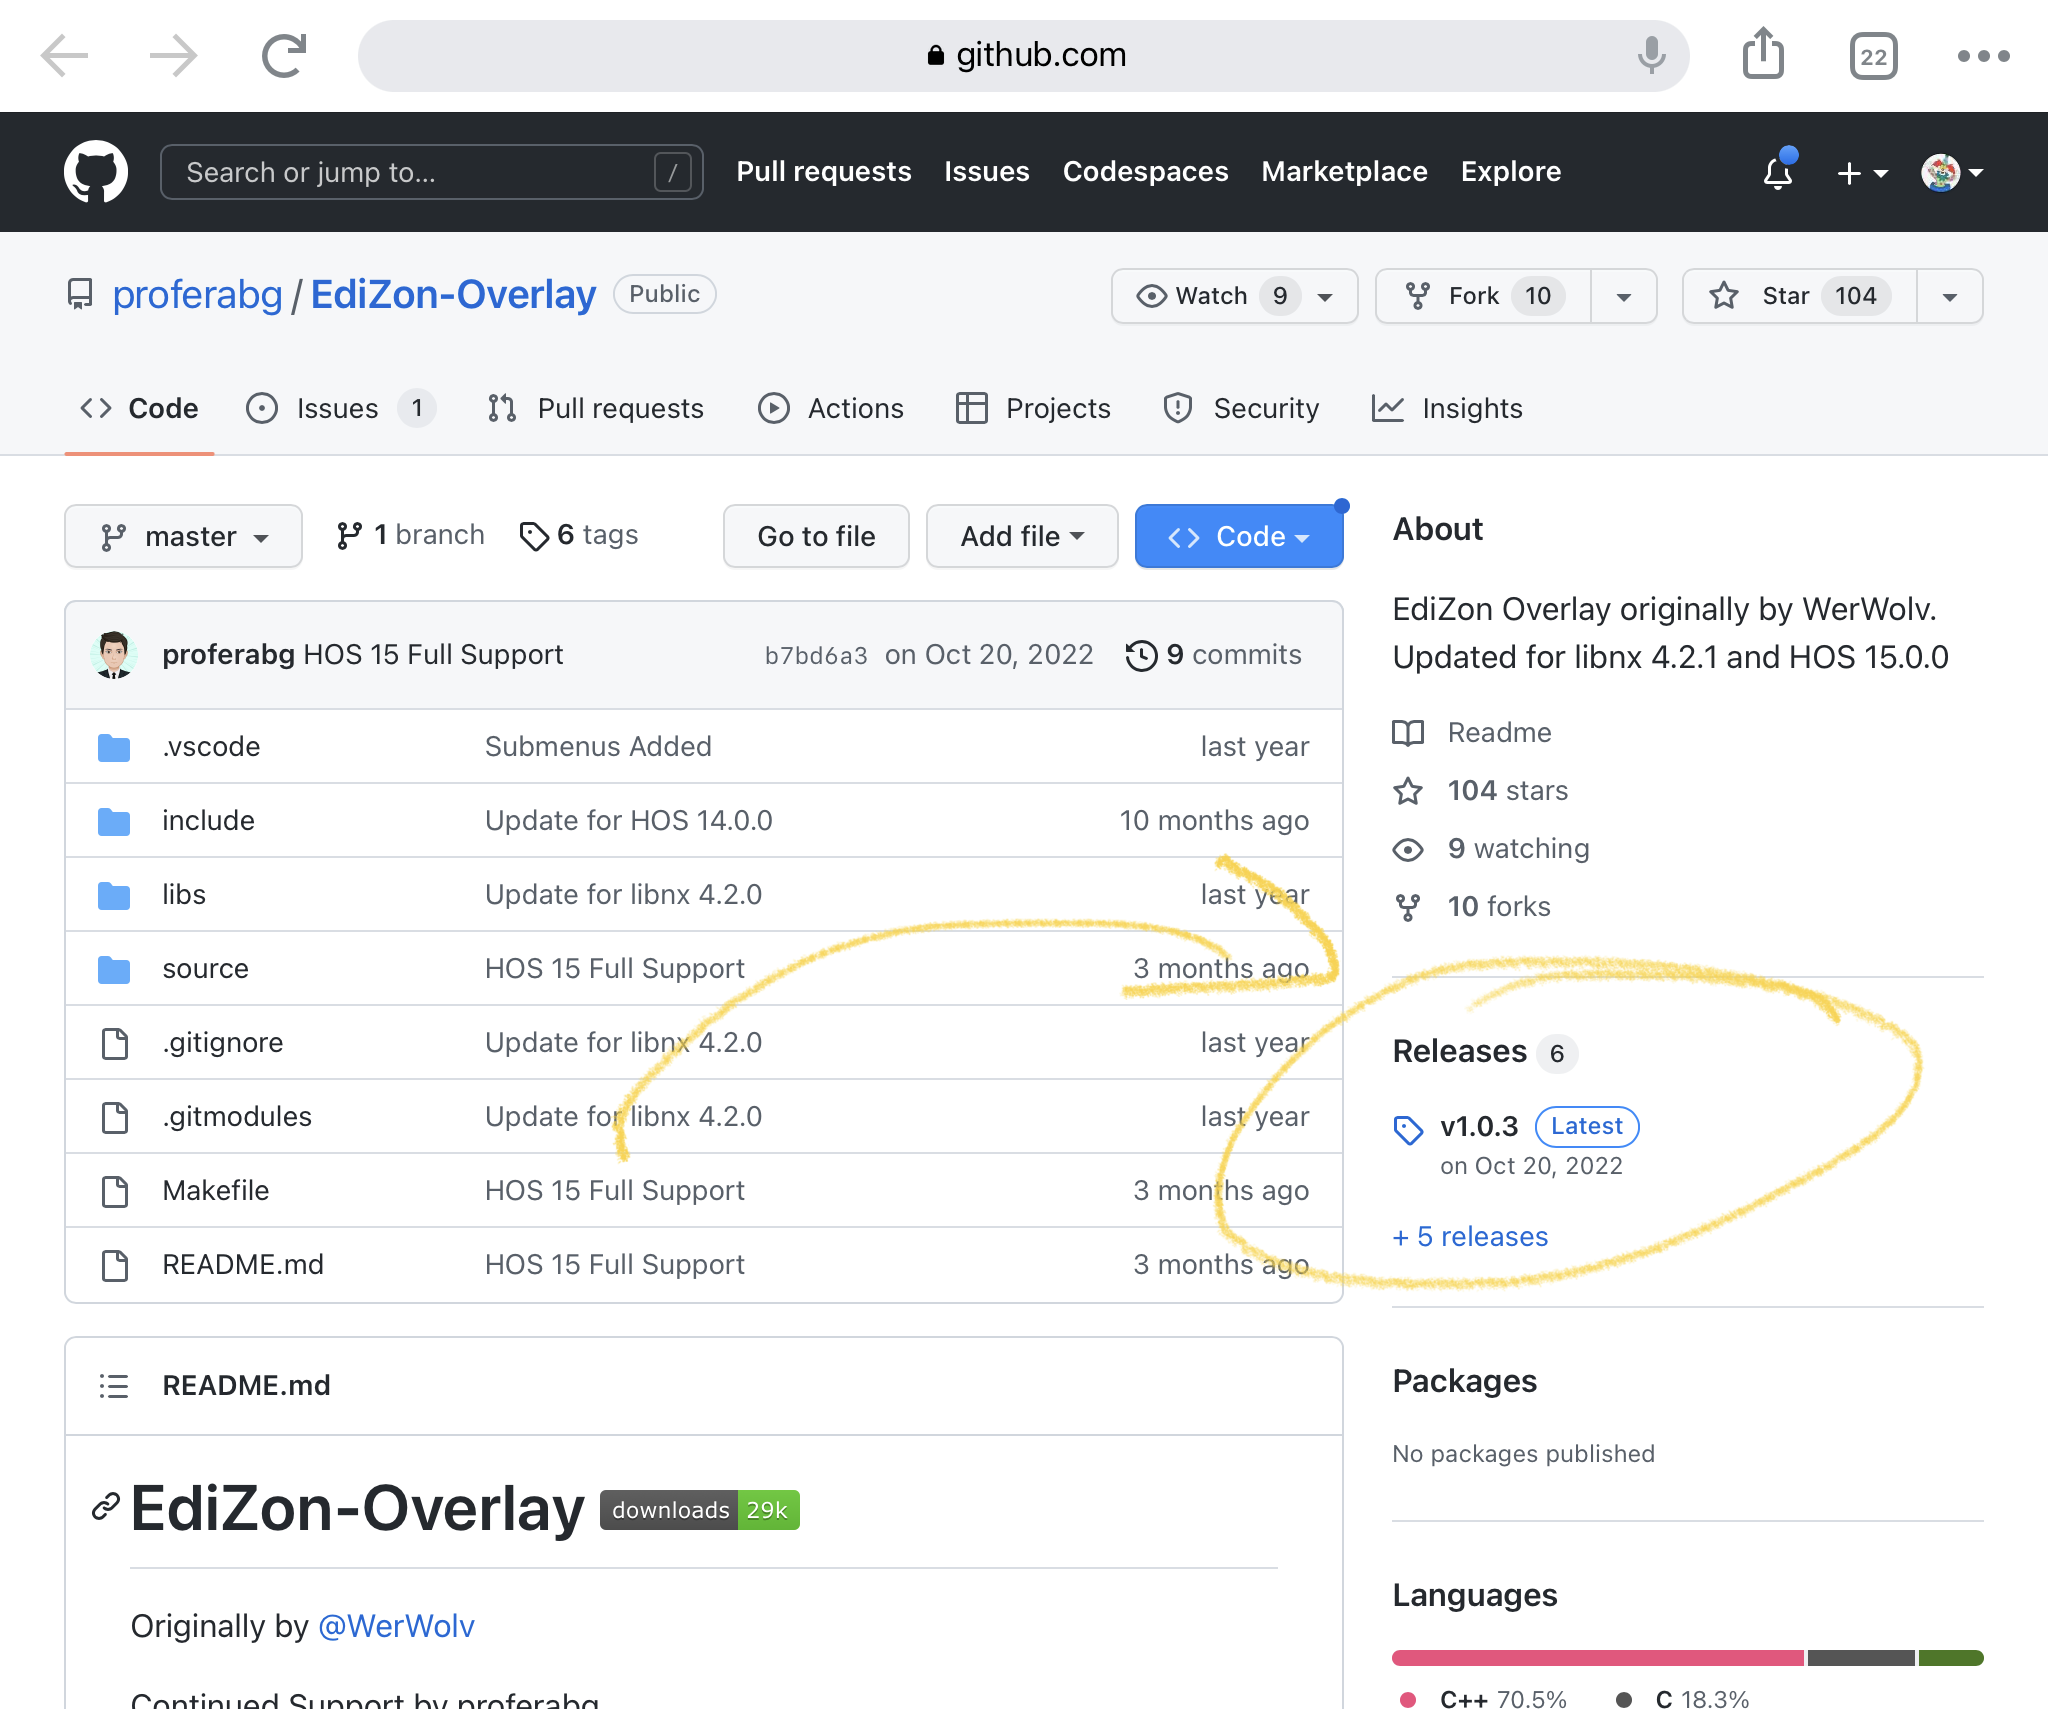Click the commit history clock icon
The width and height of the screenshot is (2048, 1709).
(1141, 655)
